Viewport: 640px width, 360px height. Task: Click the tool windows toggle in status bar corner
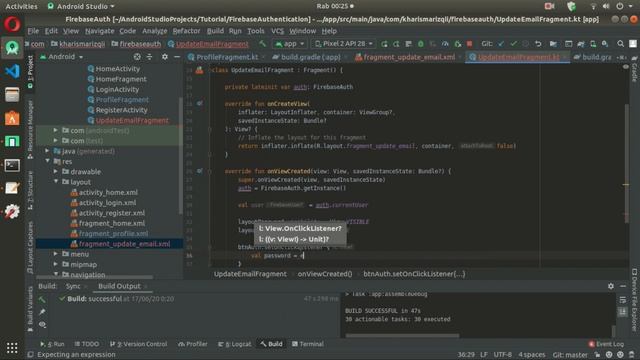click(30, 355)
